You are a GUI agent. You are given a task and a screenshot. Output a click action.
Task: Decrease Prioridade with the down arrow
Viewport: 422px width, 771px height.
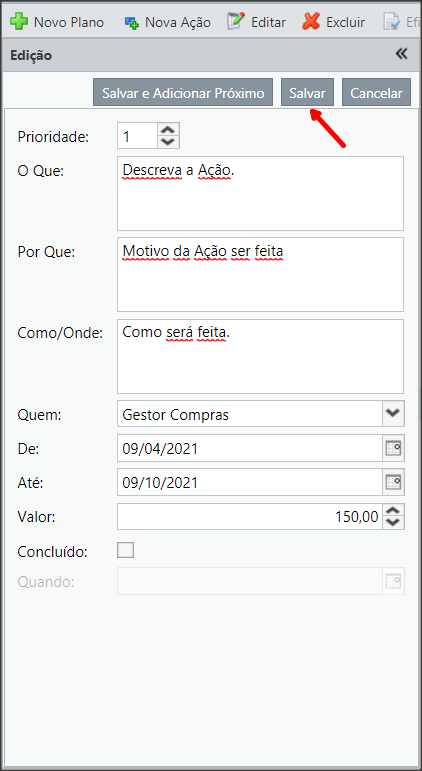pos(169,142)
